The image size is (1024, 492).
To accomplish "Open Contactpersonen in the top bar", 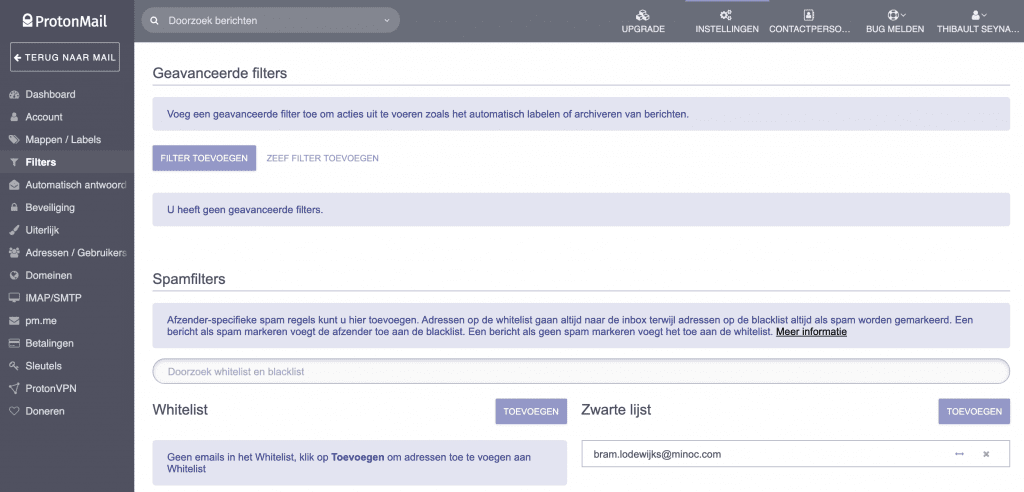I will (810, 21).
